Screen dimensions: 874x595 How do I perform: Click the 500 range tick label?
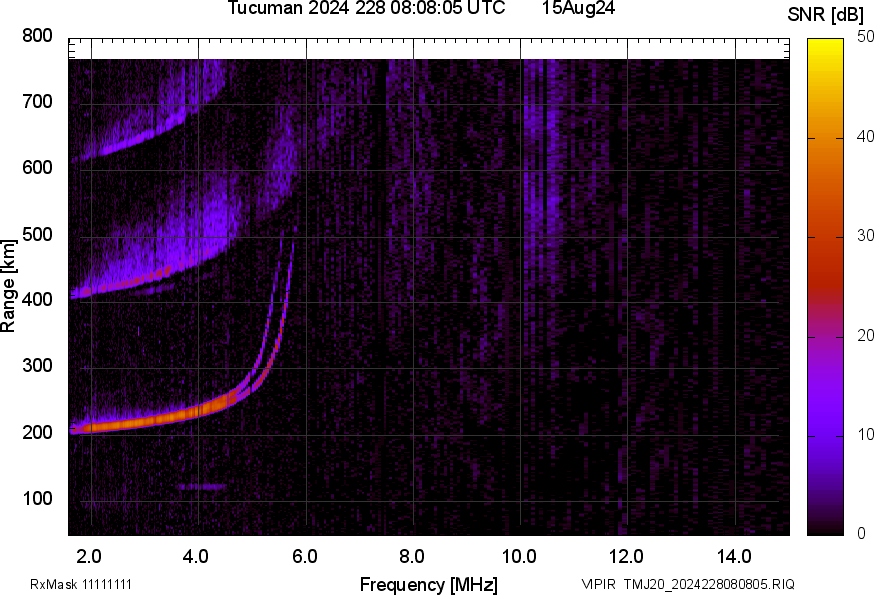pyautogui.click(x=37, y=234)
